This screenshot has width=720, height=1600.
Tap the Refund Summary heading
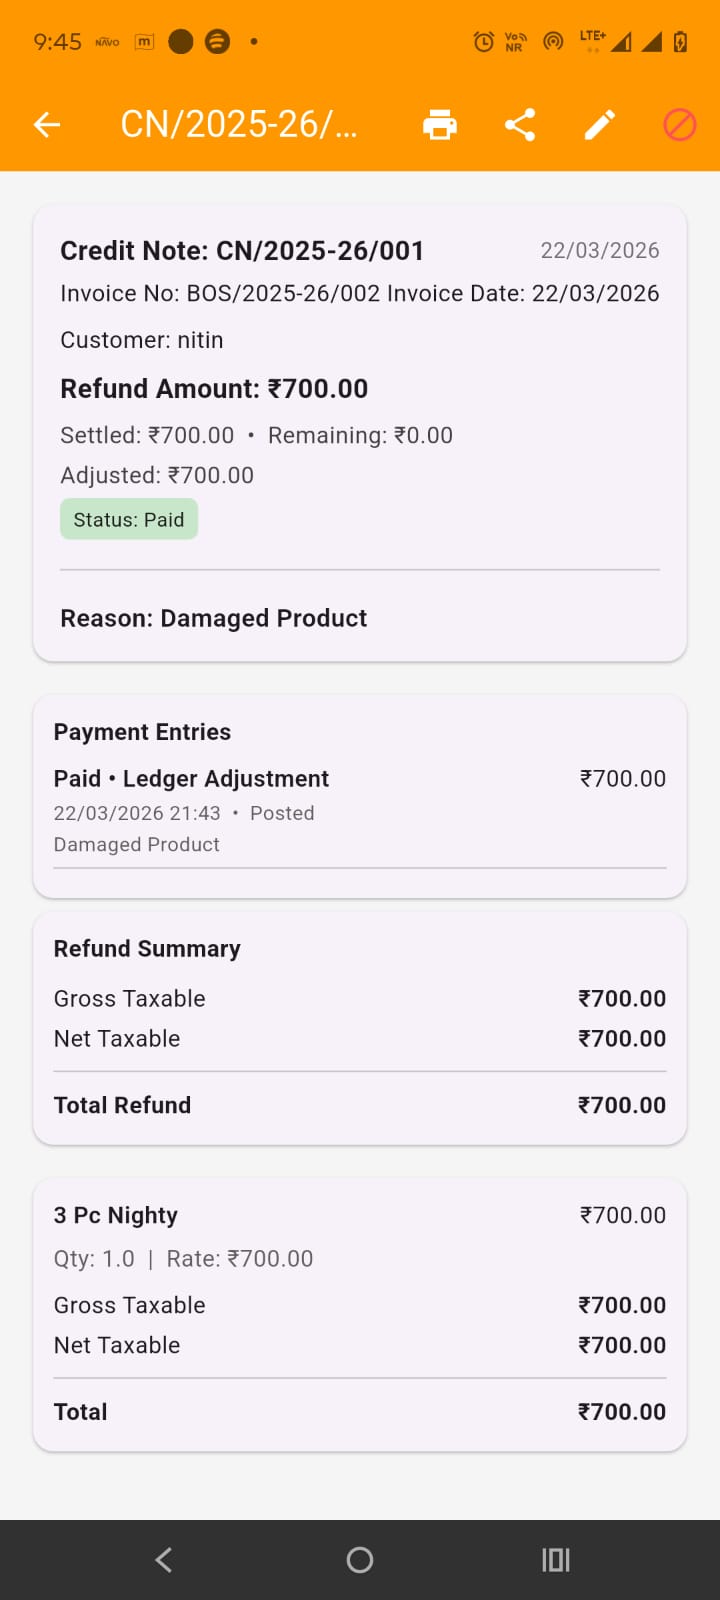(x=147, y=949)
